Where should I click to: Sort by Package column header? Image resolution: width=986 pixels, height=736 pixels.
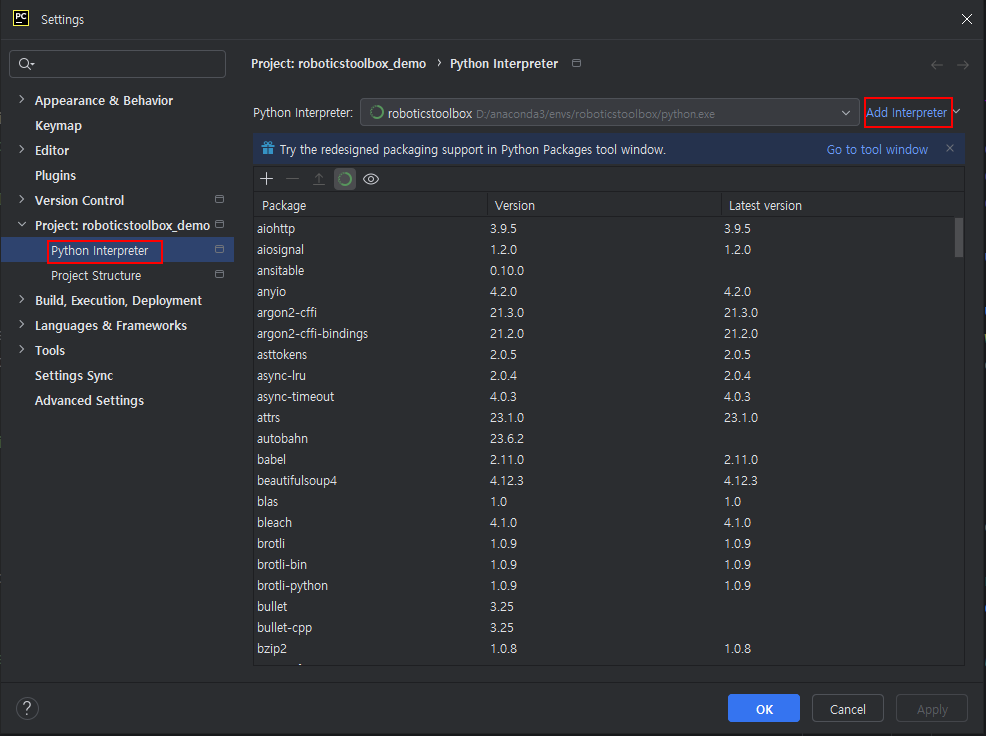click(371, 206)
